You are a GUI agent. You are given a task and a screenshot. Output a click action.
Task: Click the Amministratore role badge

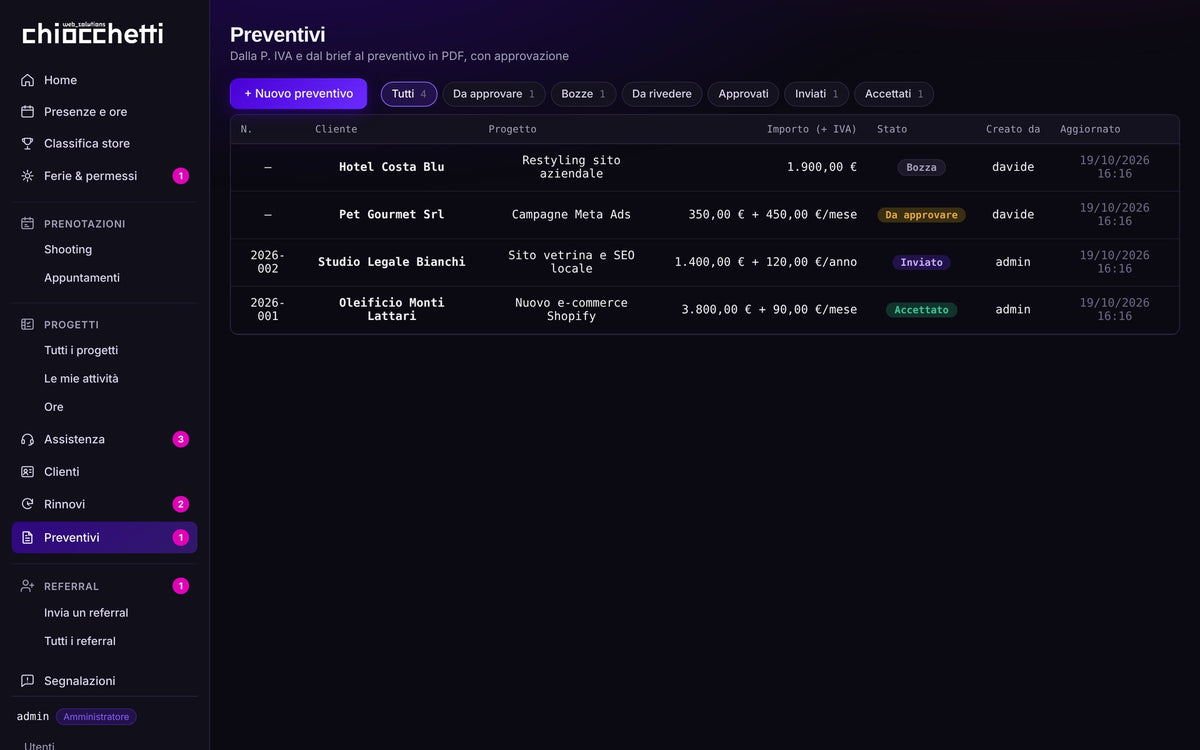coord(96,717)
